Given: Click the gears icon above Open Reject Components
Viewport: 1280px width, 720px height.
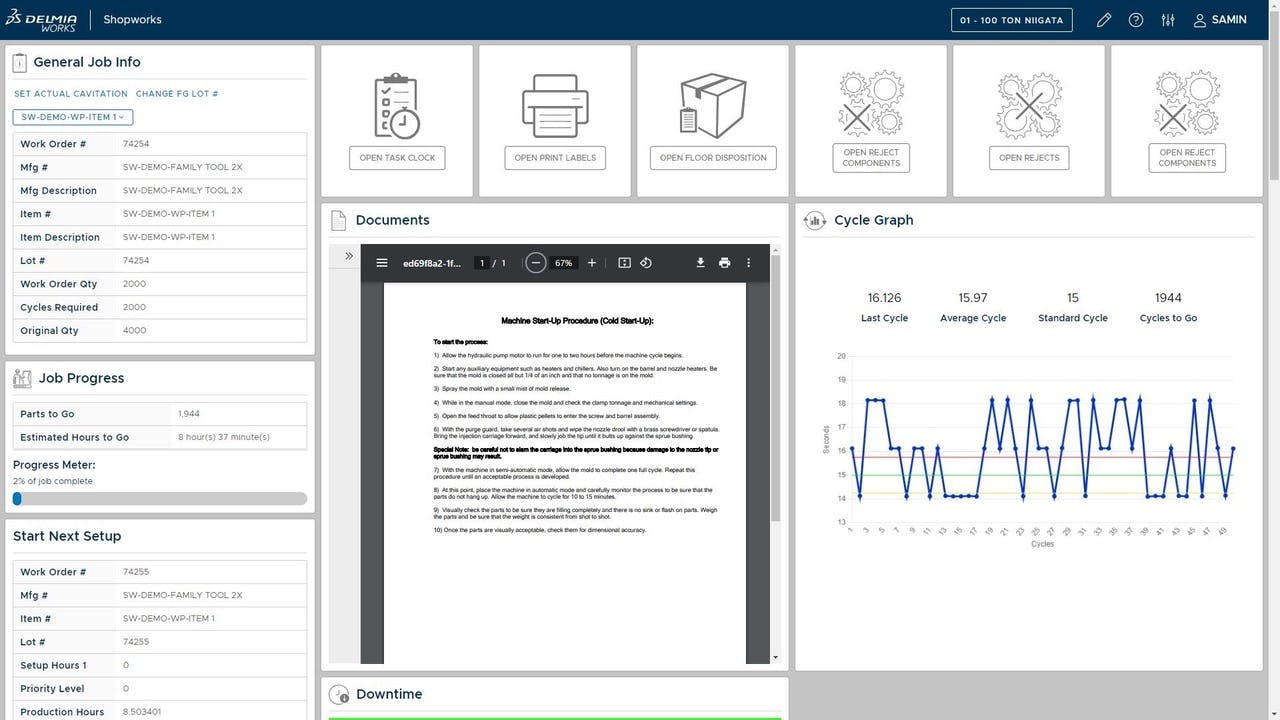Looking at the screenshot, I should [x=870, y=101].
